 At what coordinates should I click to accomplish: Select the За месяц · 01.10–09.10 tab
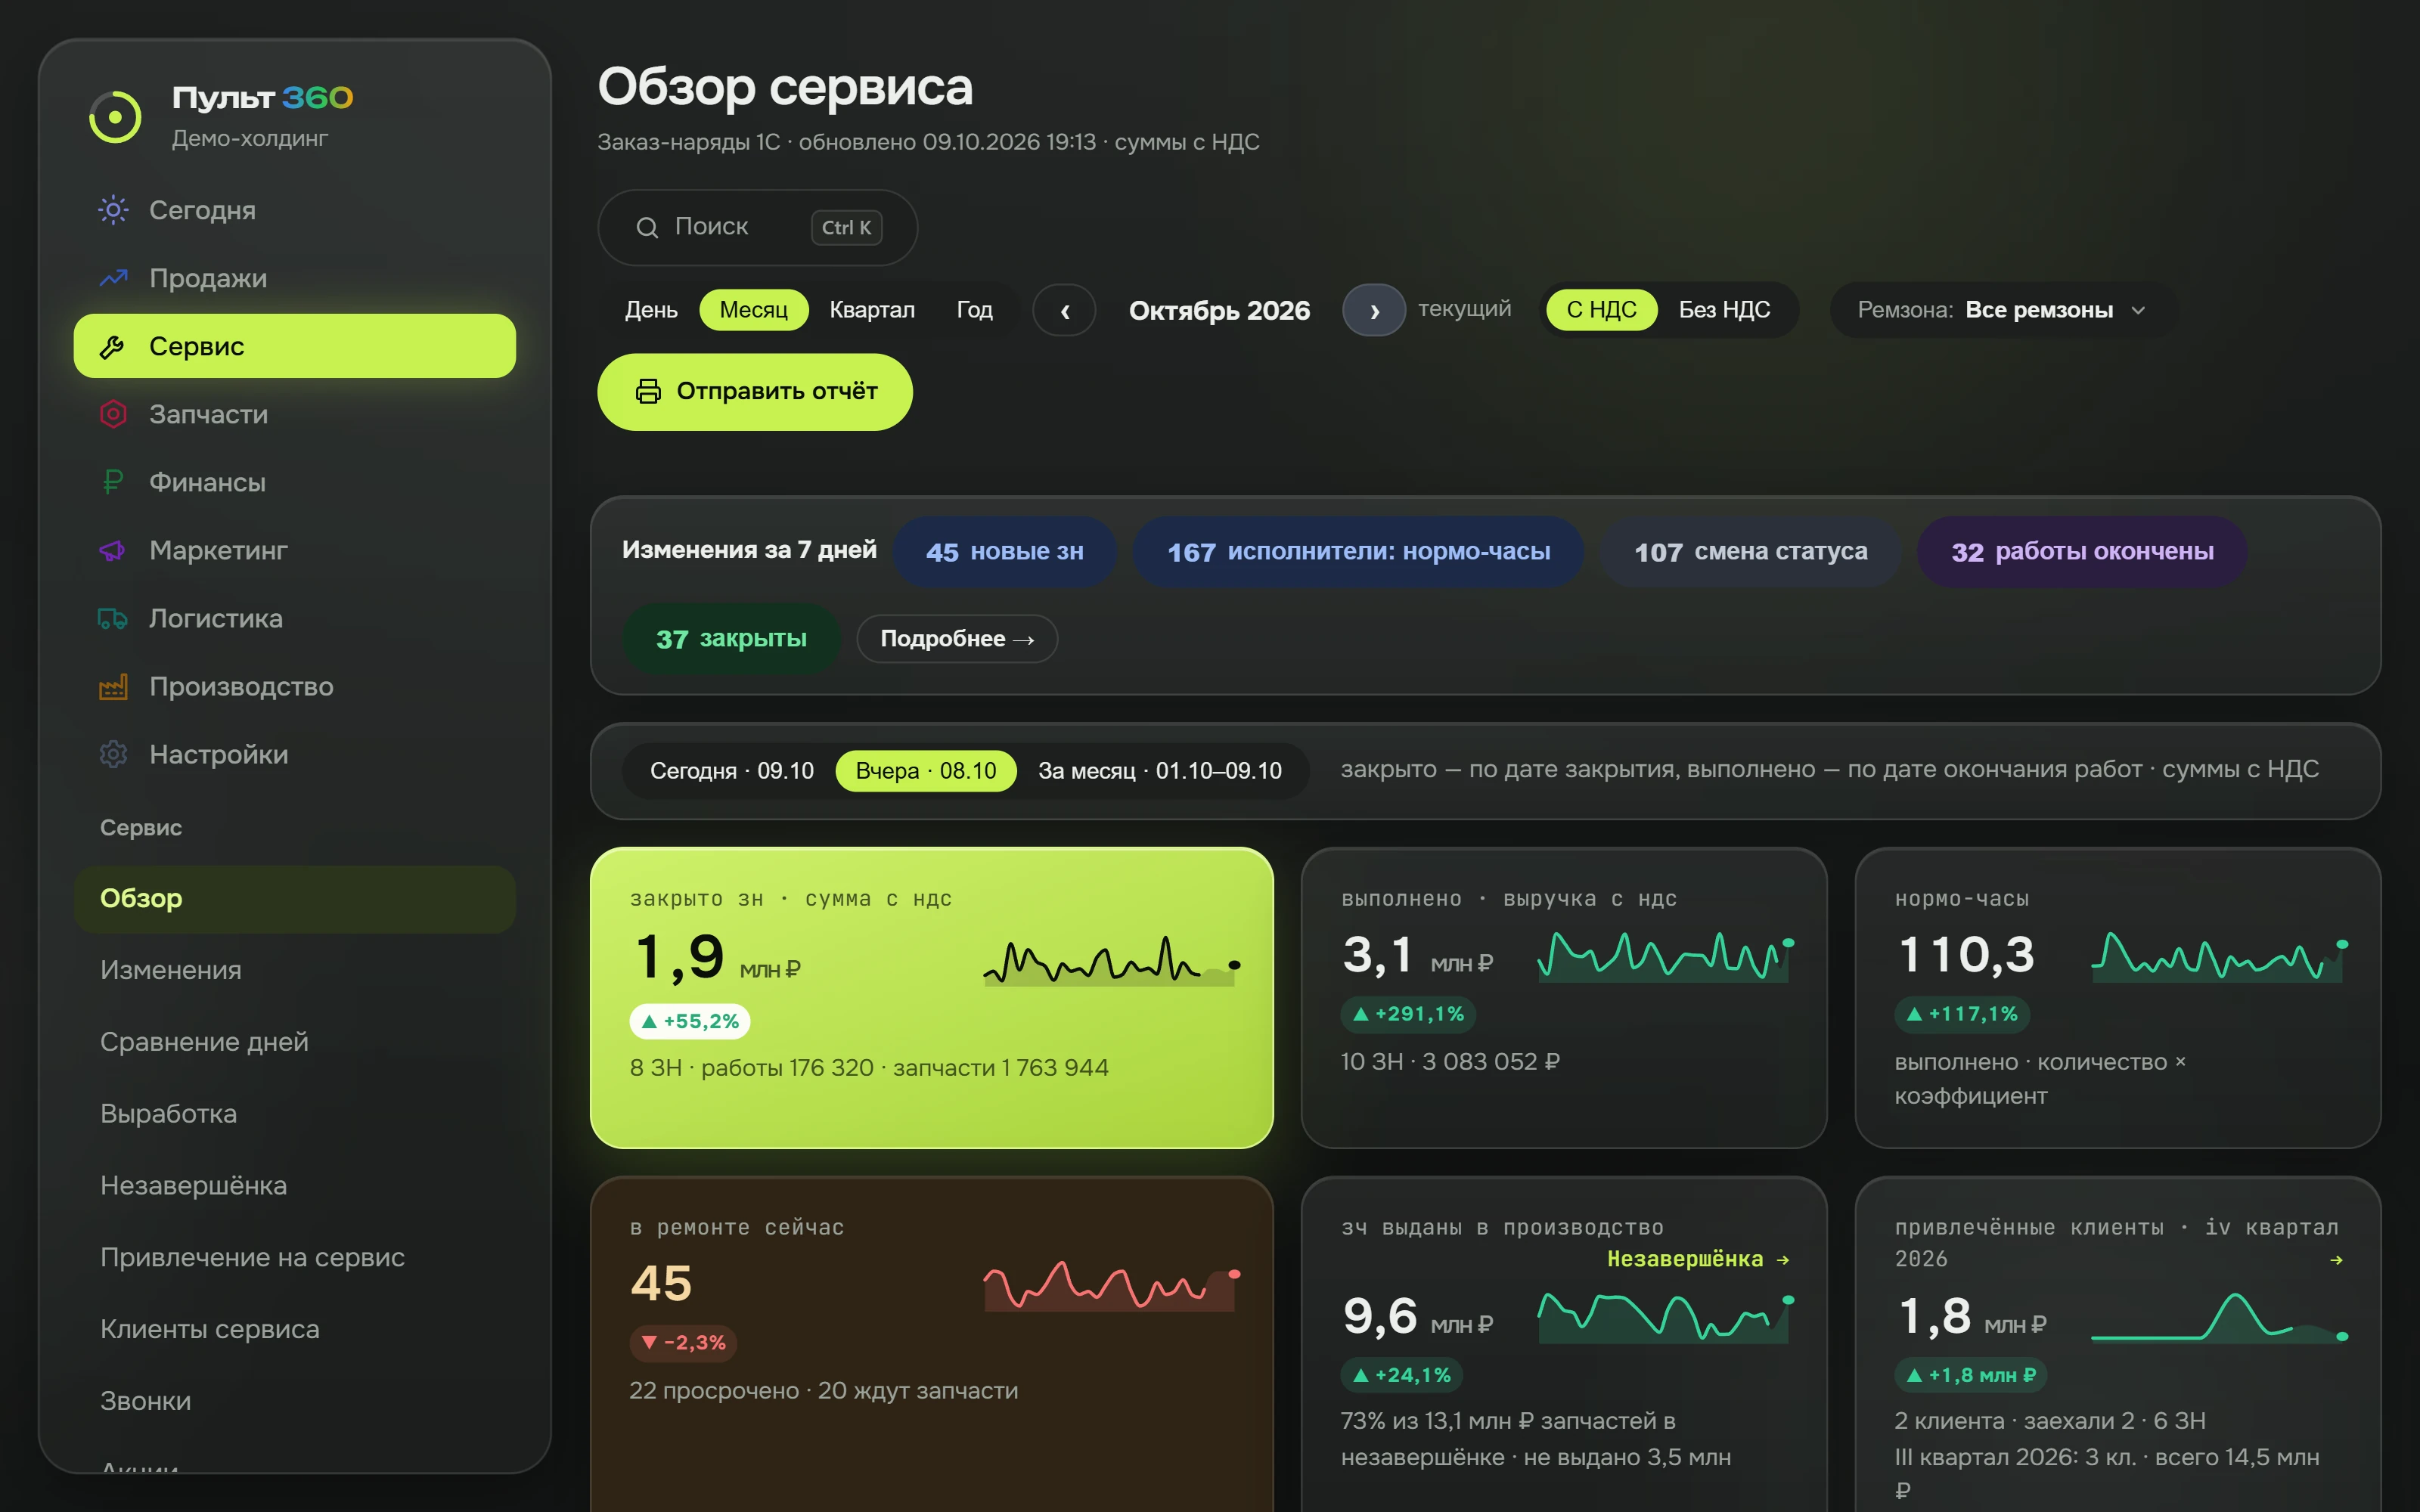[x=1160, y=771]
